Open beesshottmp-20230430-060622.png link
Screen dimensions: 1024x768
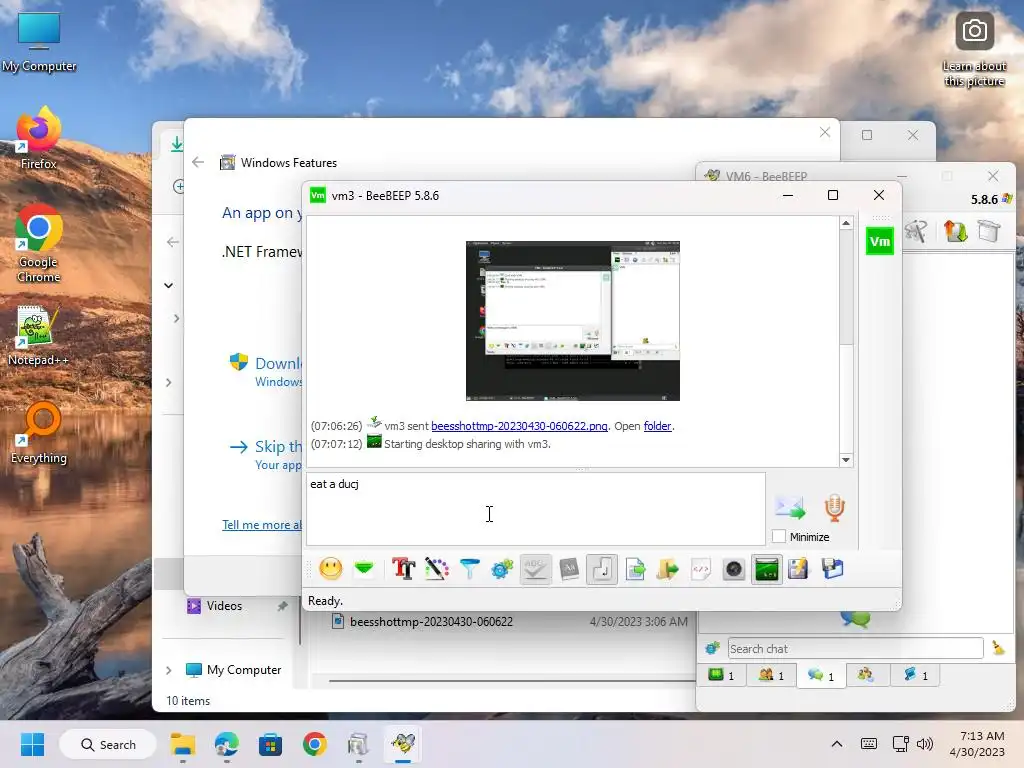(519, 426)
